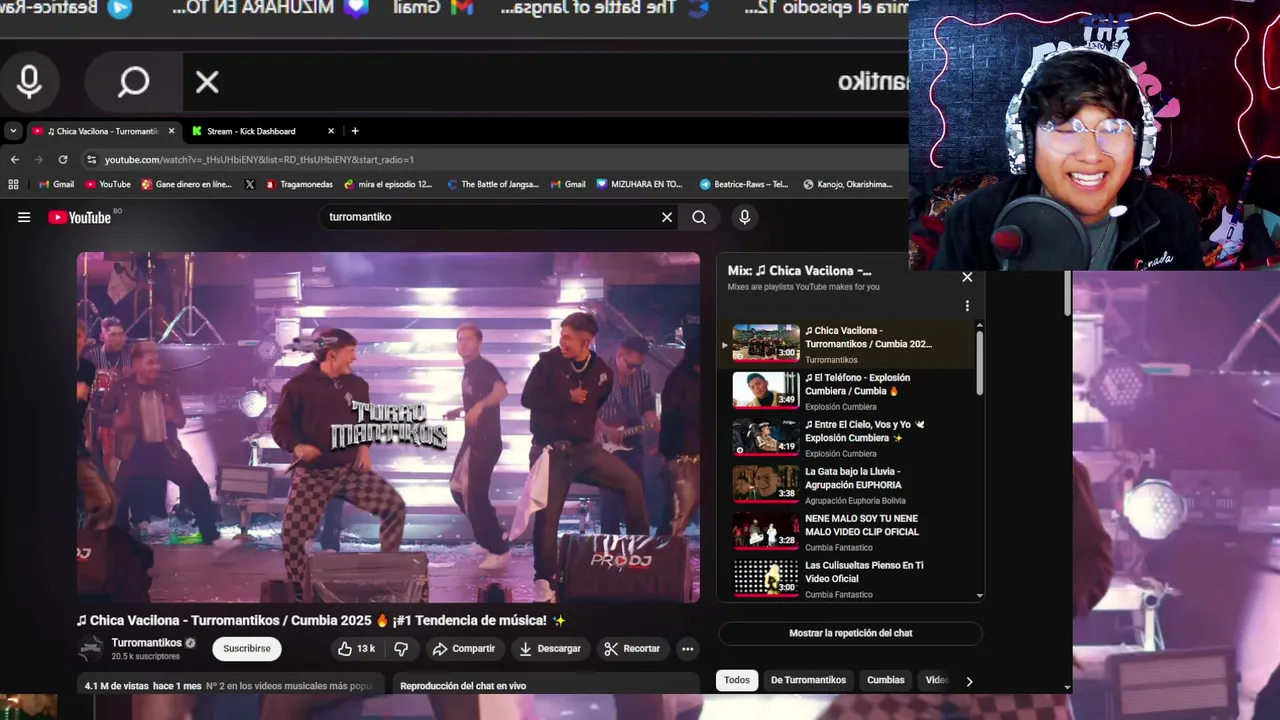Click the page scrollbar down arrow

pyautogui.click(x=1067, y=687)
